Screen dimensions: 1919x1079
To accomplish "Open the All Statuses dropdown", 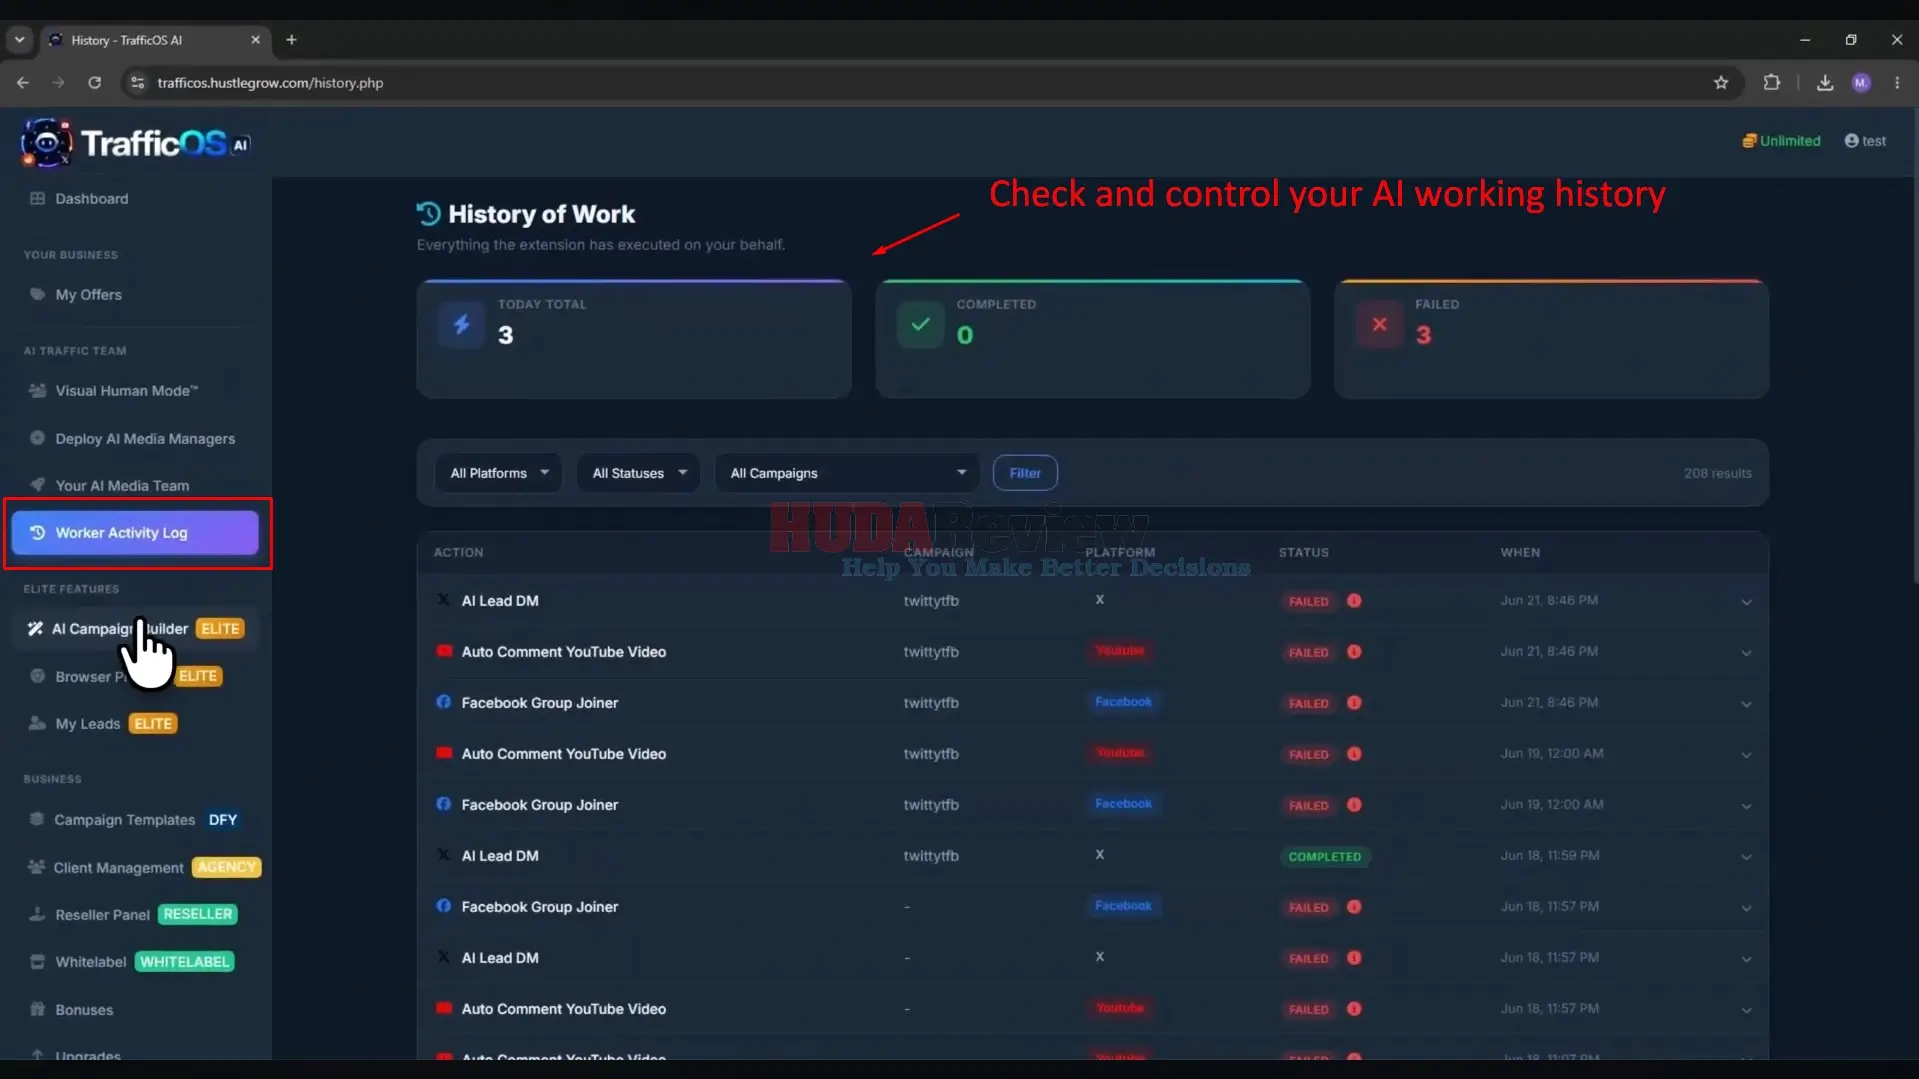I will click(x=639, y=473).
